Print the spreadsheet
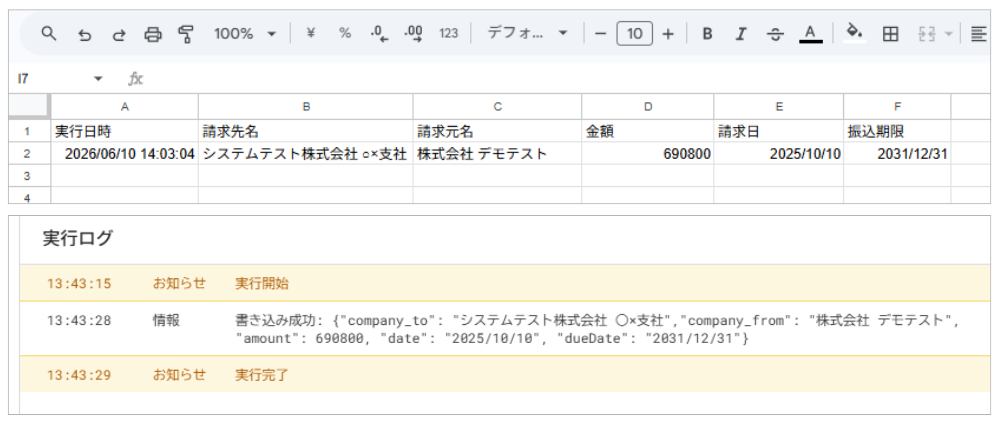This screenshot has width=1000, height=430. tap(153, 34)
